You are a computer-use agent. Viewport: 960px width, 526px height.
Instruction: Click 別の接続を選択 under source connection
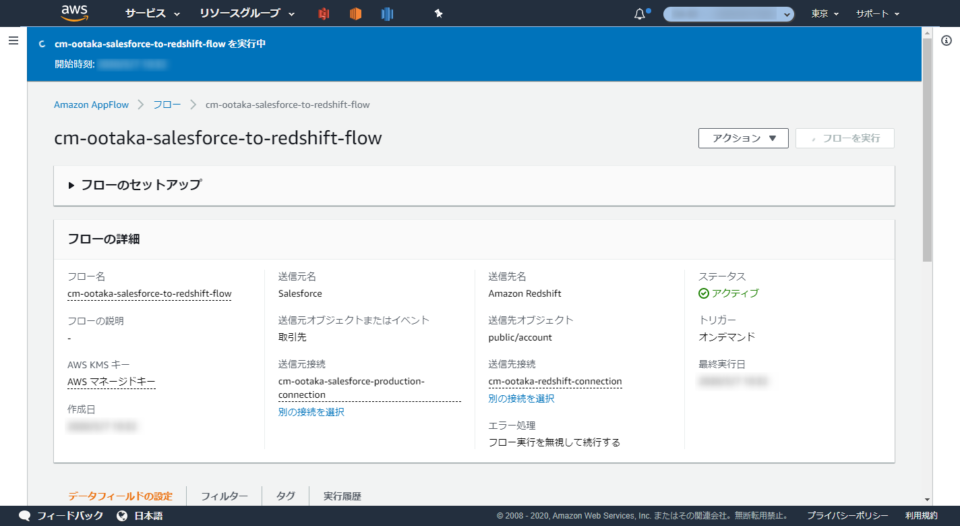pyautogui.click(x=311, y=412)
